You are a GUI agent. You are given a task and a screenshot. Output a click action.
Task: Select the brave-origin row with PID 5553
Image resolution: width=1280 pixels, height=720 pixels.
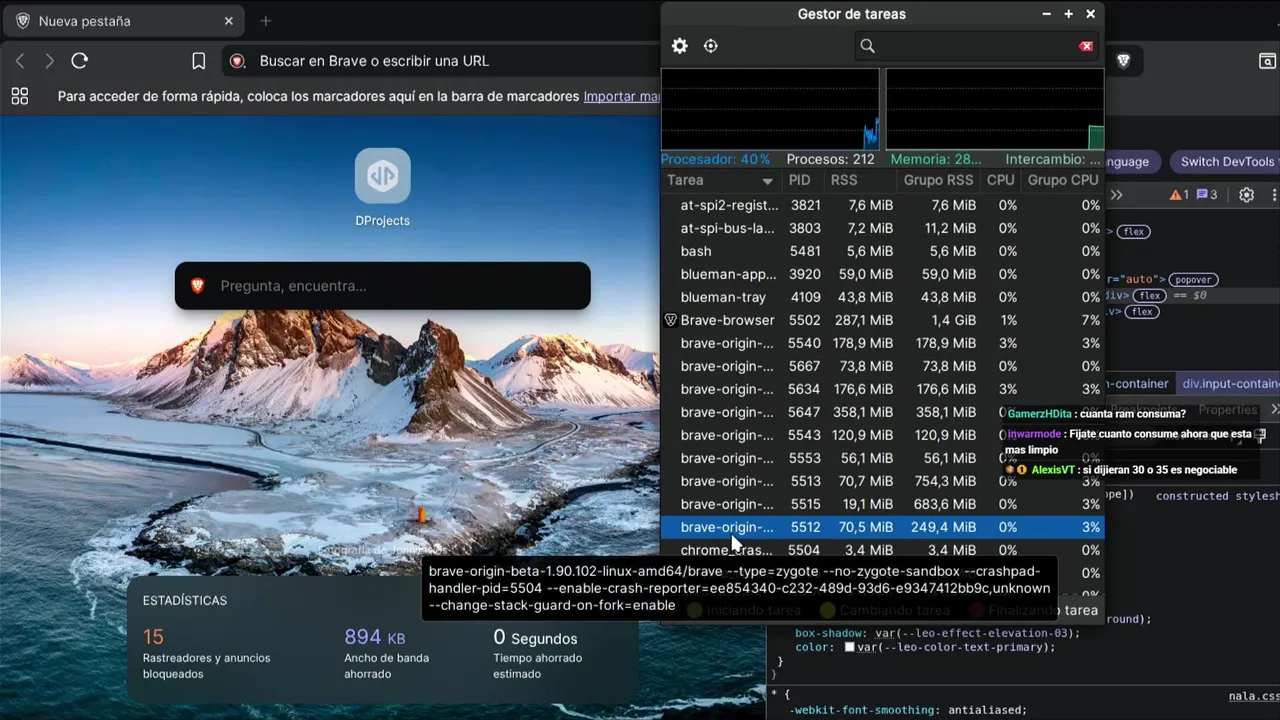[883, 458]
